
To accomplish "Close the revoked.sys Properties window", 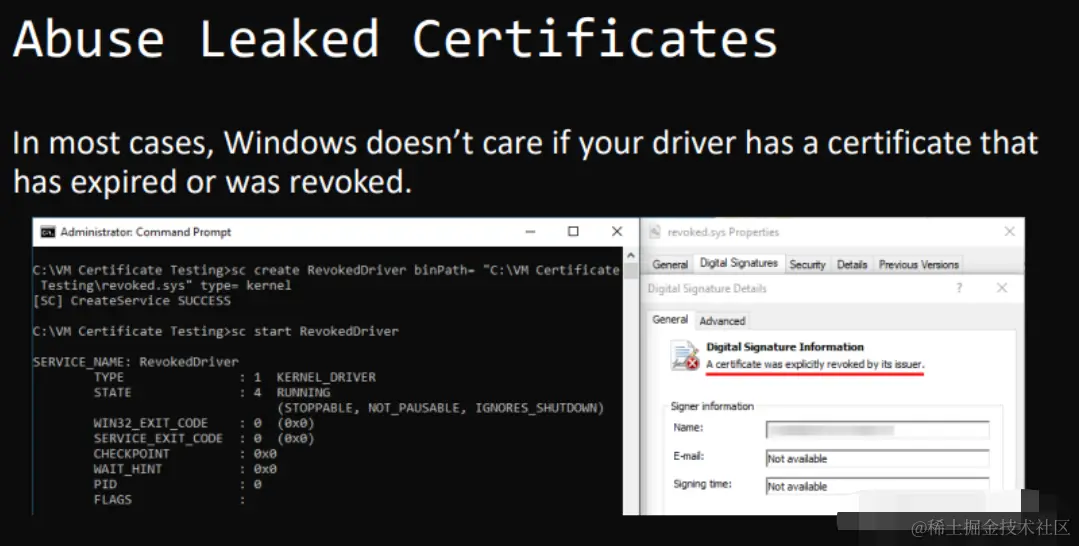I will point(1009,231).
